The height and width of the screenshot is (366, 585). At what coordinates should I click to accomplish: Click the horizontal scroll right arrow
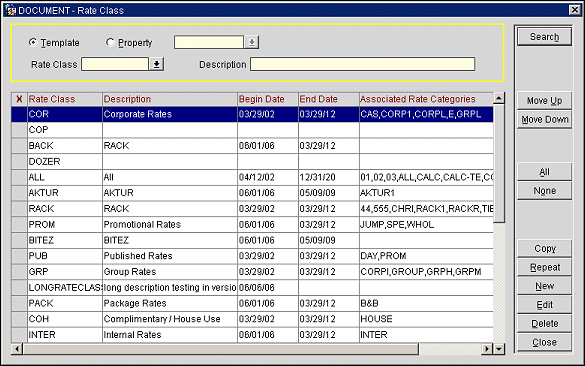[487, 349]
